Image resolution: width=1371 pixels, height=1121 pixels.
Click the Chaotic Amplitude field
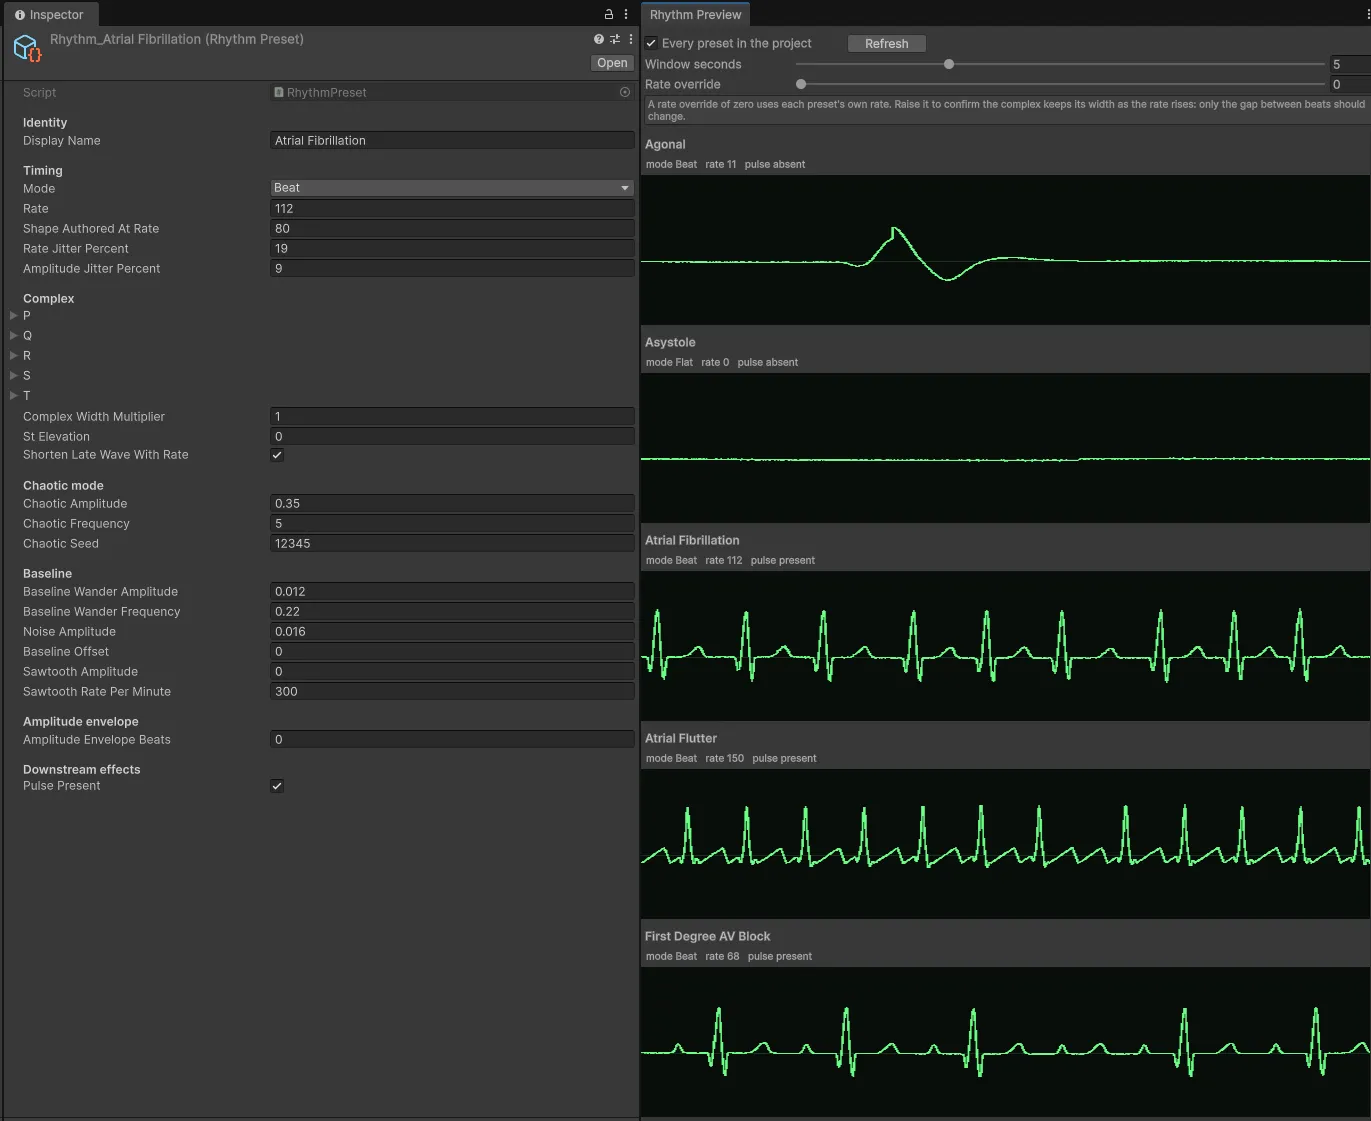452,504
